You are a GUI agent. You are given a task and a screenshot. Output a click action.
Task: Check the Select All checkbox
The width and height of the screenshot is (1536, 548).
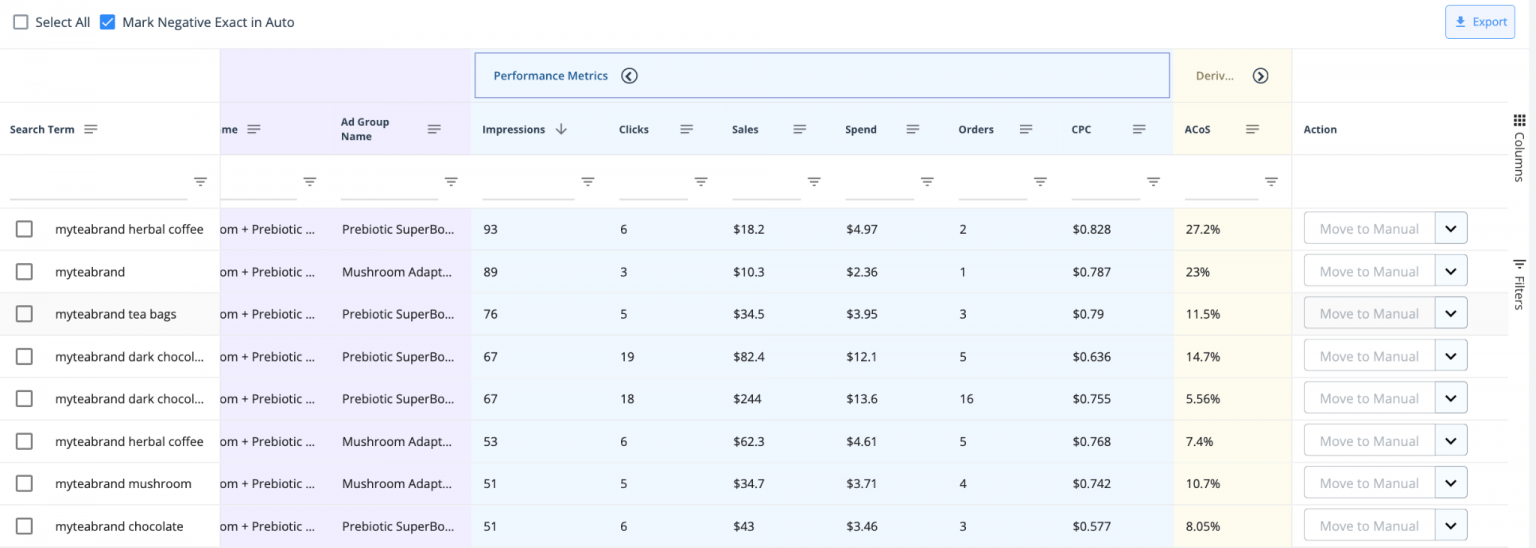tap(21, 22)
